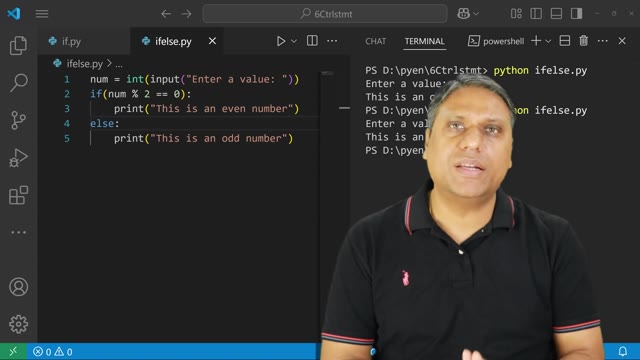640x360 pixels.
Task: Split the editor right
Action: pyautogui.click(x=312, y=41)
